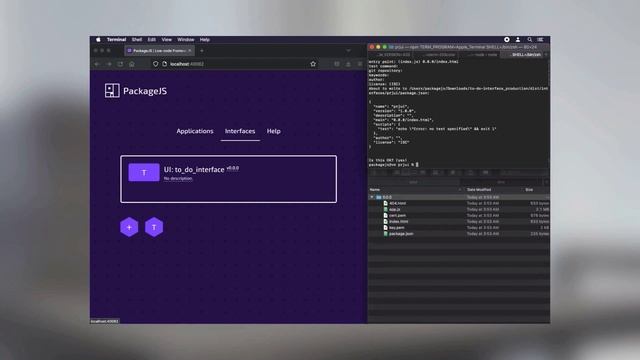This screenshot has height=360, width=640.
Task: Open the Window menu
Action: pos(186,40)
